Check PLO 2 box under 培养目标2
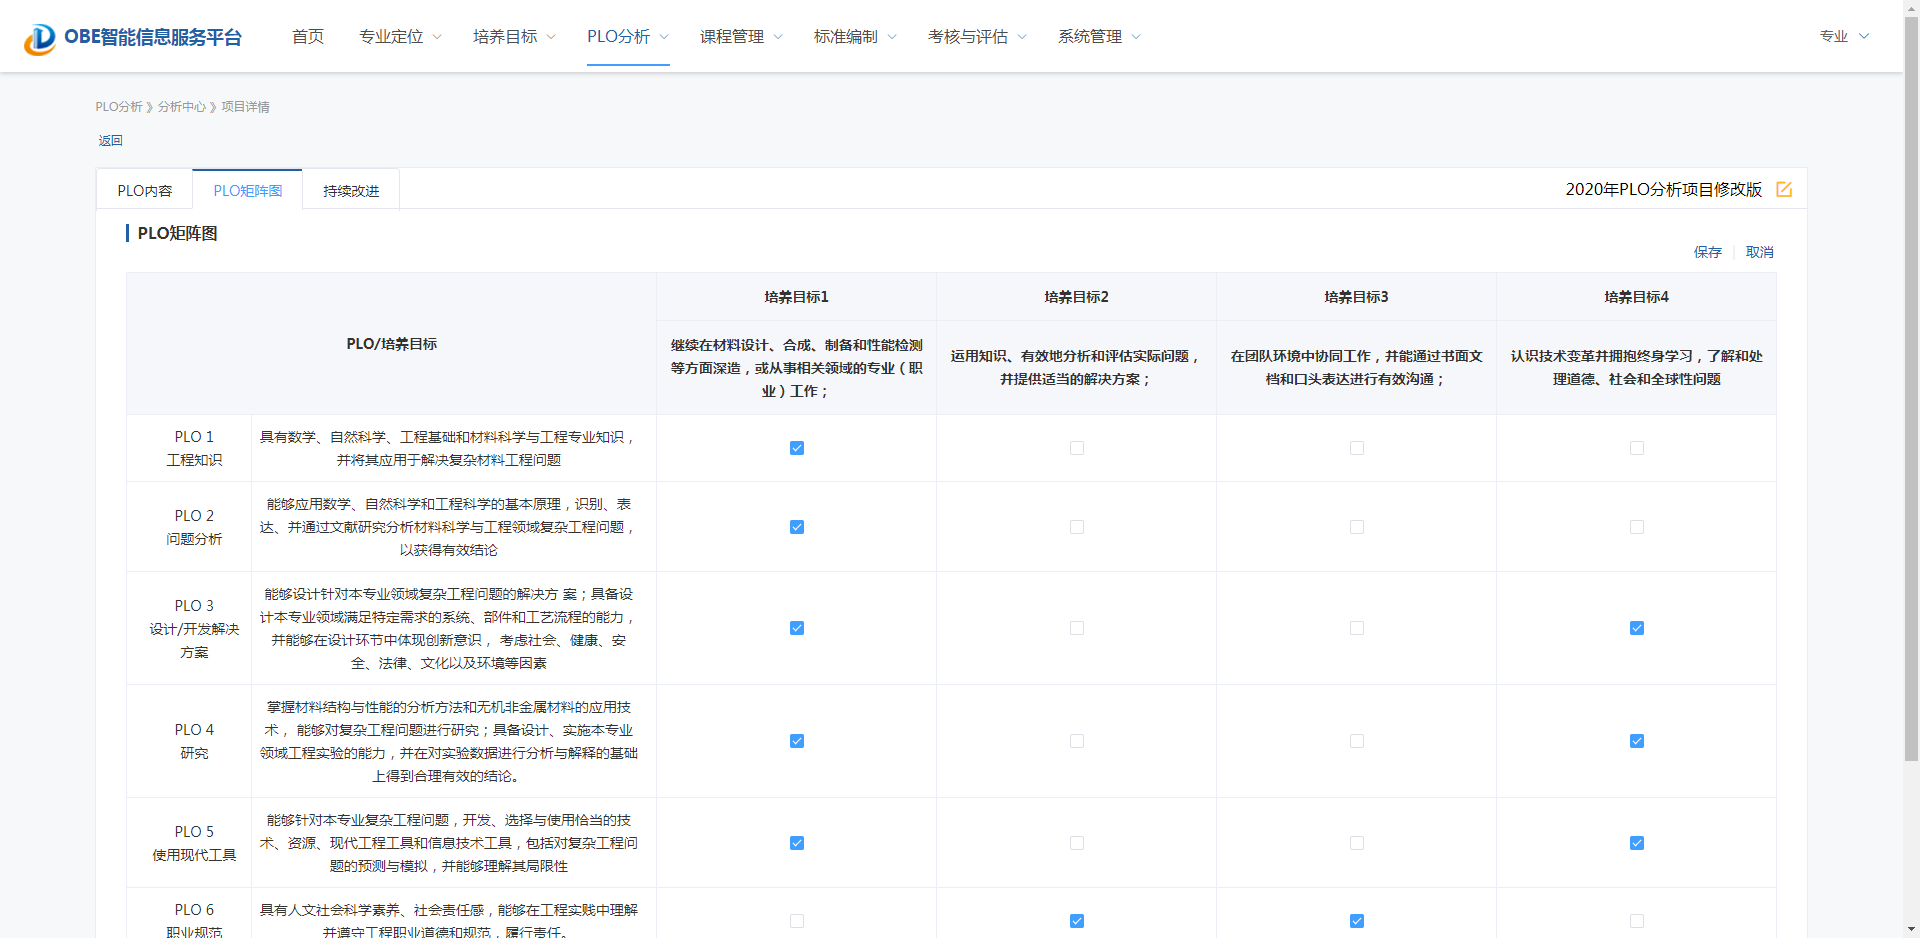 pos(1076,527)
